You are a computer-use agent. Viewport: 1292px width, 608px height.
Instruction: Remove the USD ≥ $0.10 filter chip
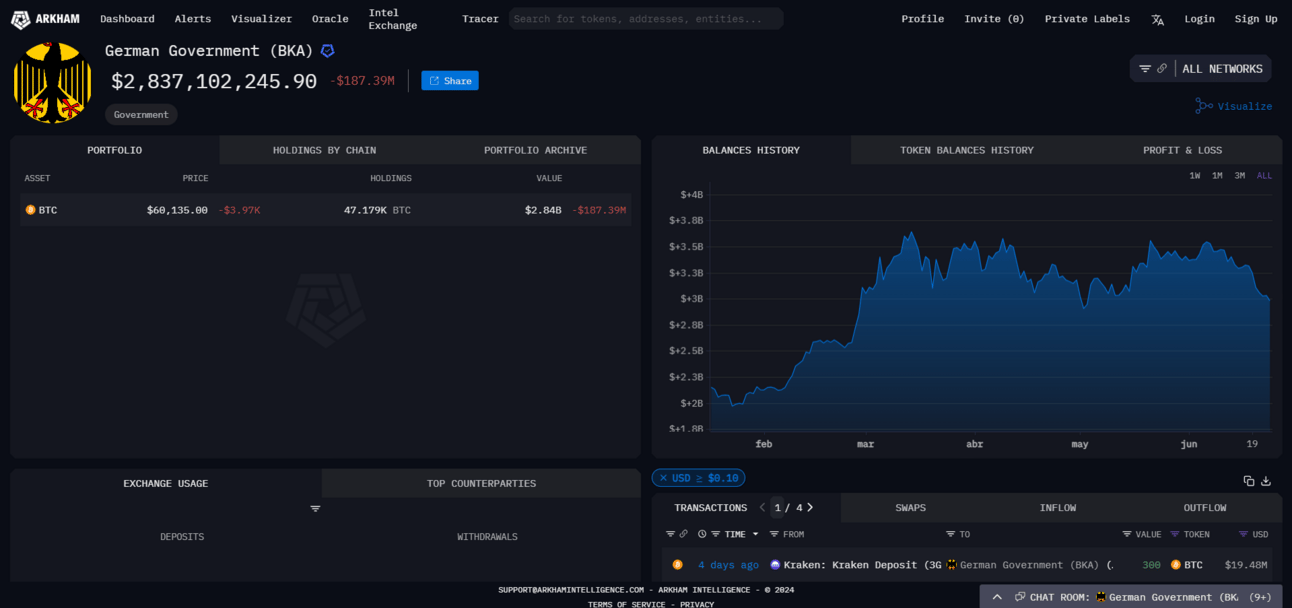663,478
